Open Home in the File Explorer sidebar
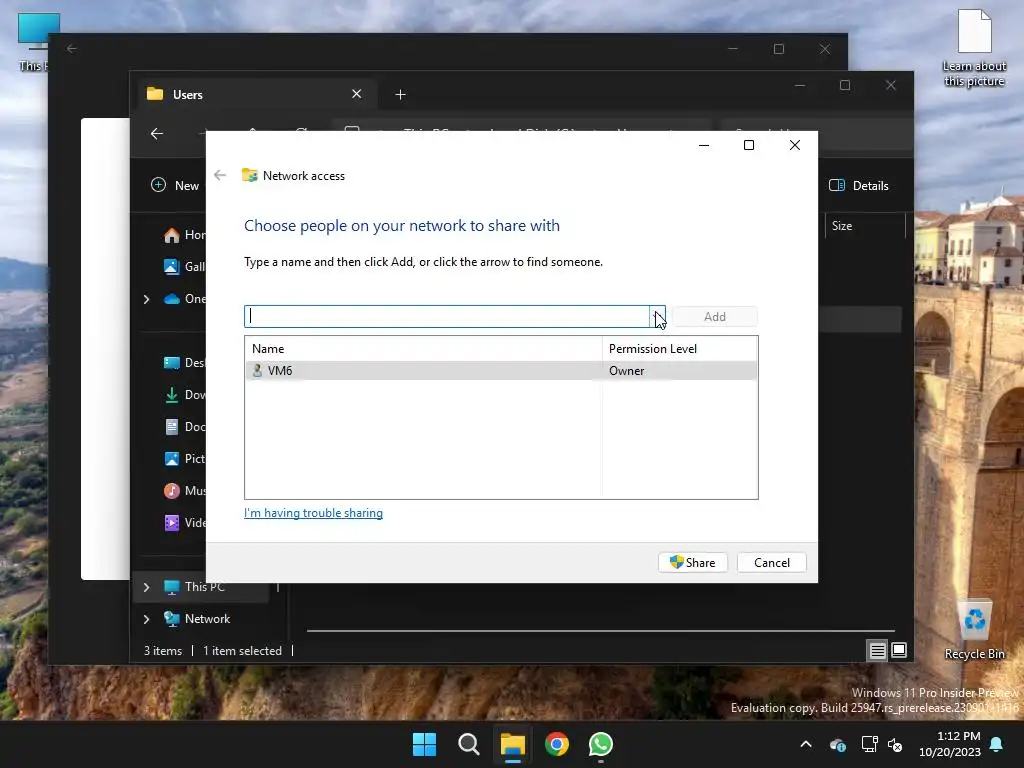The width and height of the screenshot is (1024, 768). [x=184, y=235]
